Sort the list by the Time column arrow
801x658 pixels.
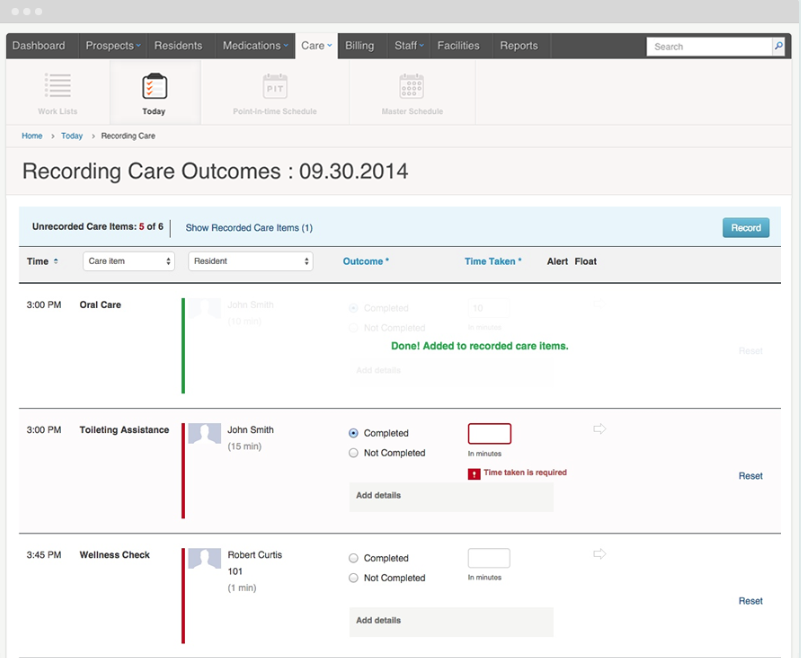[x=56, y=262]
